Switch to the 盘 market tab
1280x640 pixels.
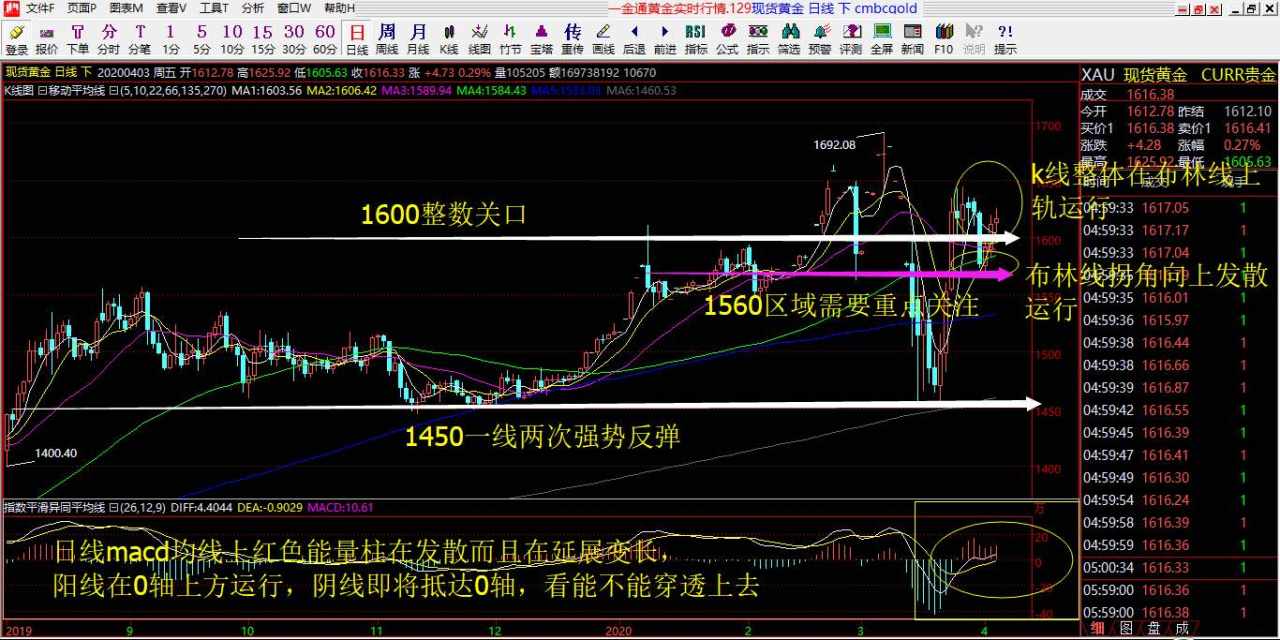point(1154,628)
